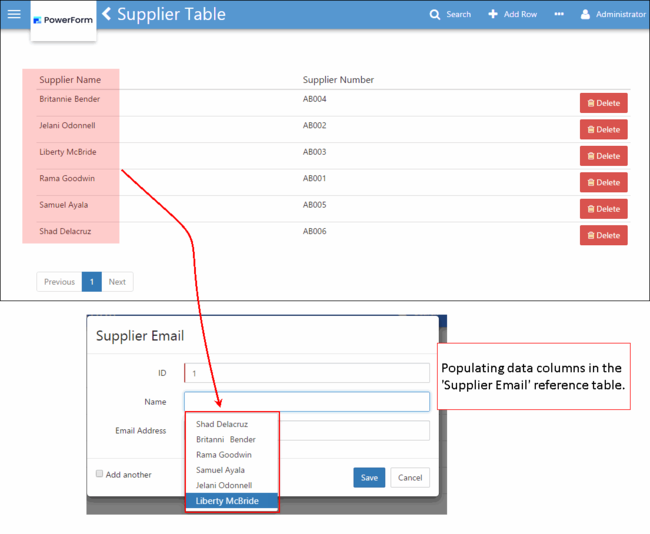
Task: Click supplier number AB001
Action: [314, 178]
